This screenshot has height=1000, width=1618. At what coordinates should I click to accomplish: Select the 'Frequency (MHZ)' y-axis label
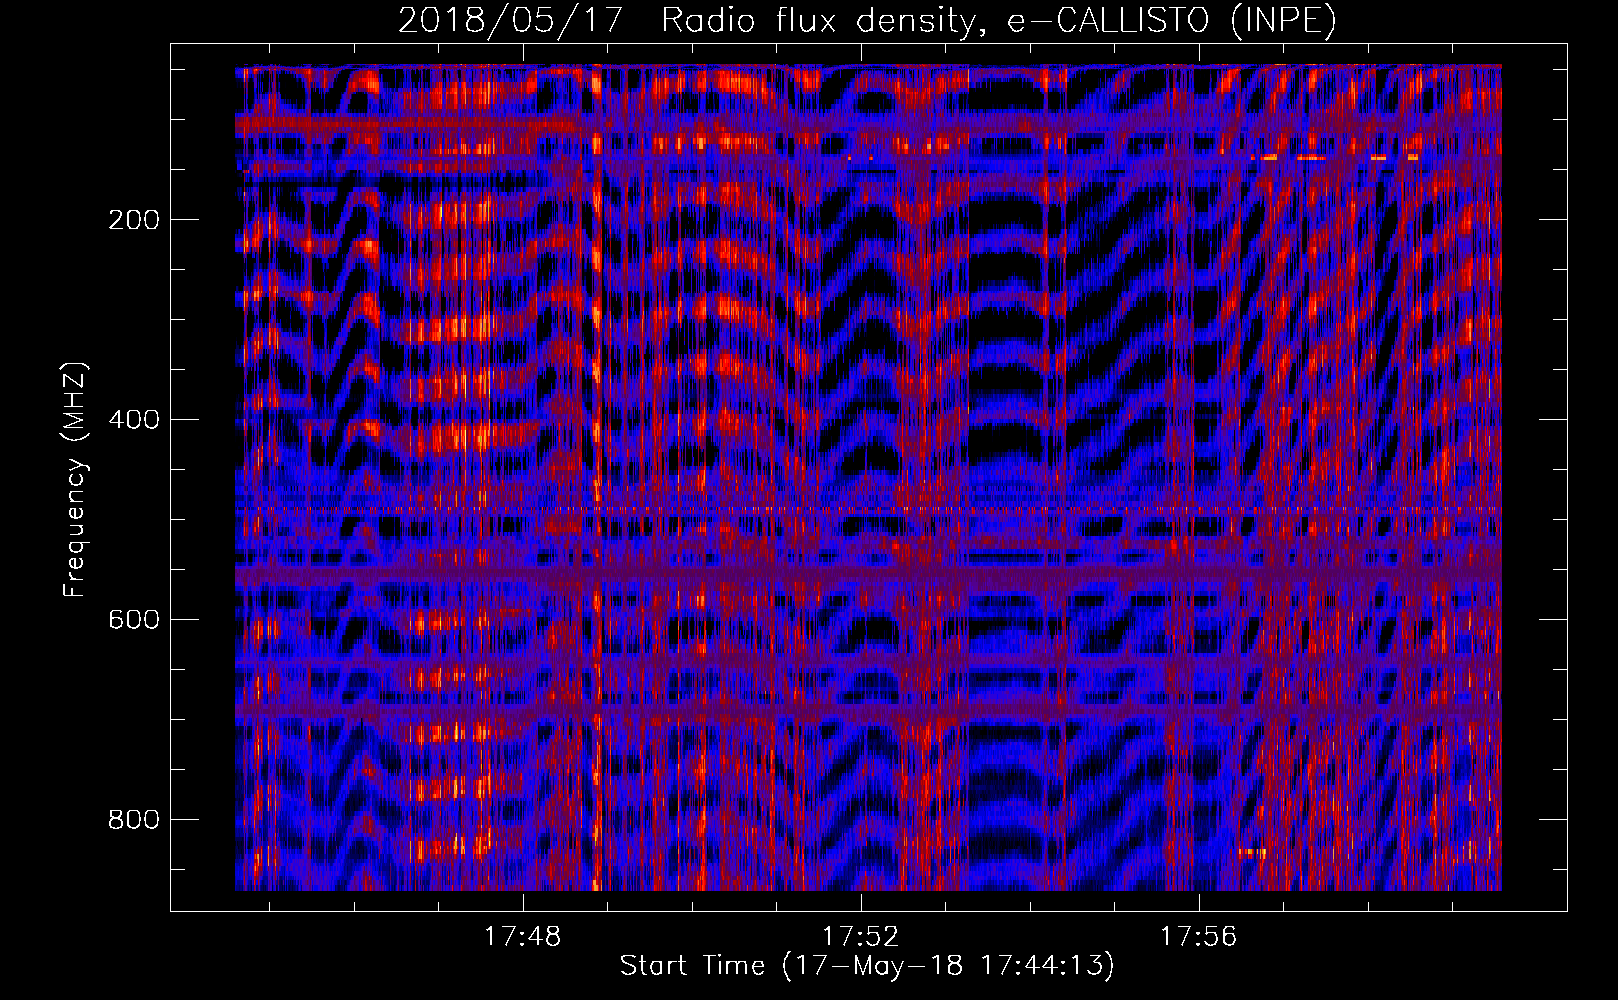(75, 480)
